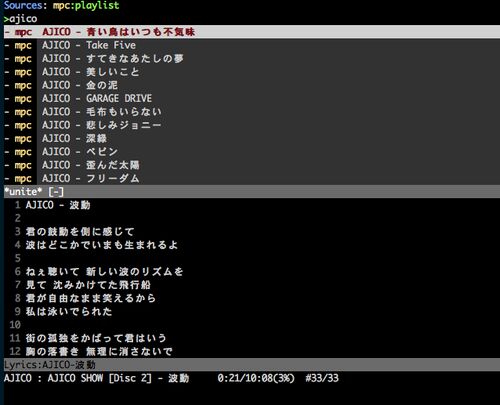Select the 'AJICO - GARAGE DRIVE' entry
Image resolution: width=500 pixels, height=405 pixels.
(x=252, y=99)
